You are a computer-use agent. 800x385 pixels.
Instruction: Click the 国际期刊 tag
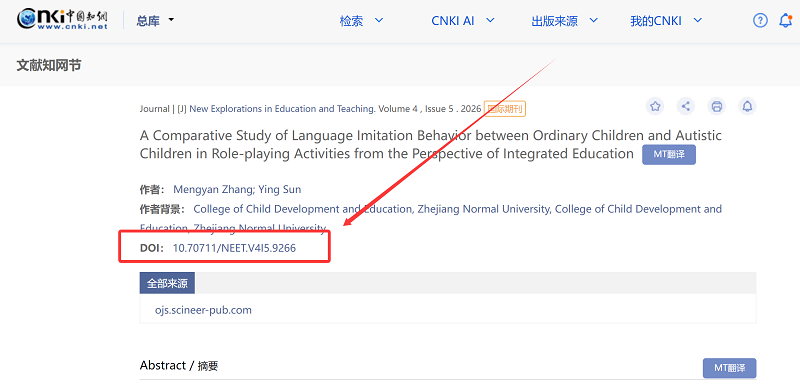pos(505,109)
